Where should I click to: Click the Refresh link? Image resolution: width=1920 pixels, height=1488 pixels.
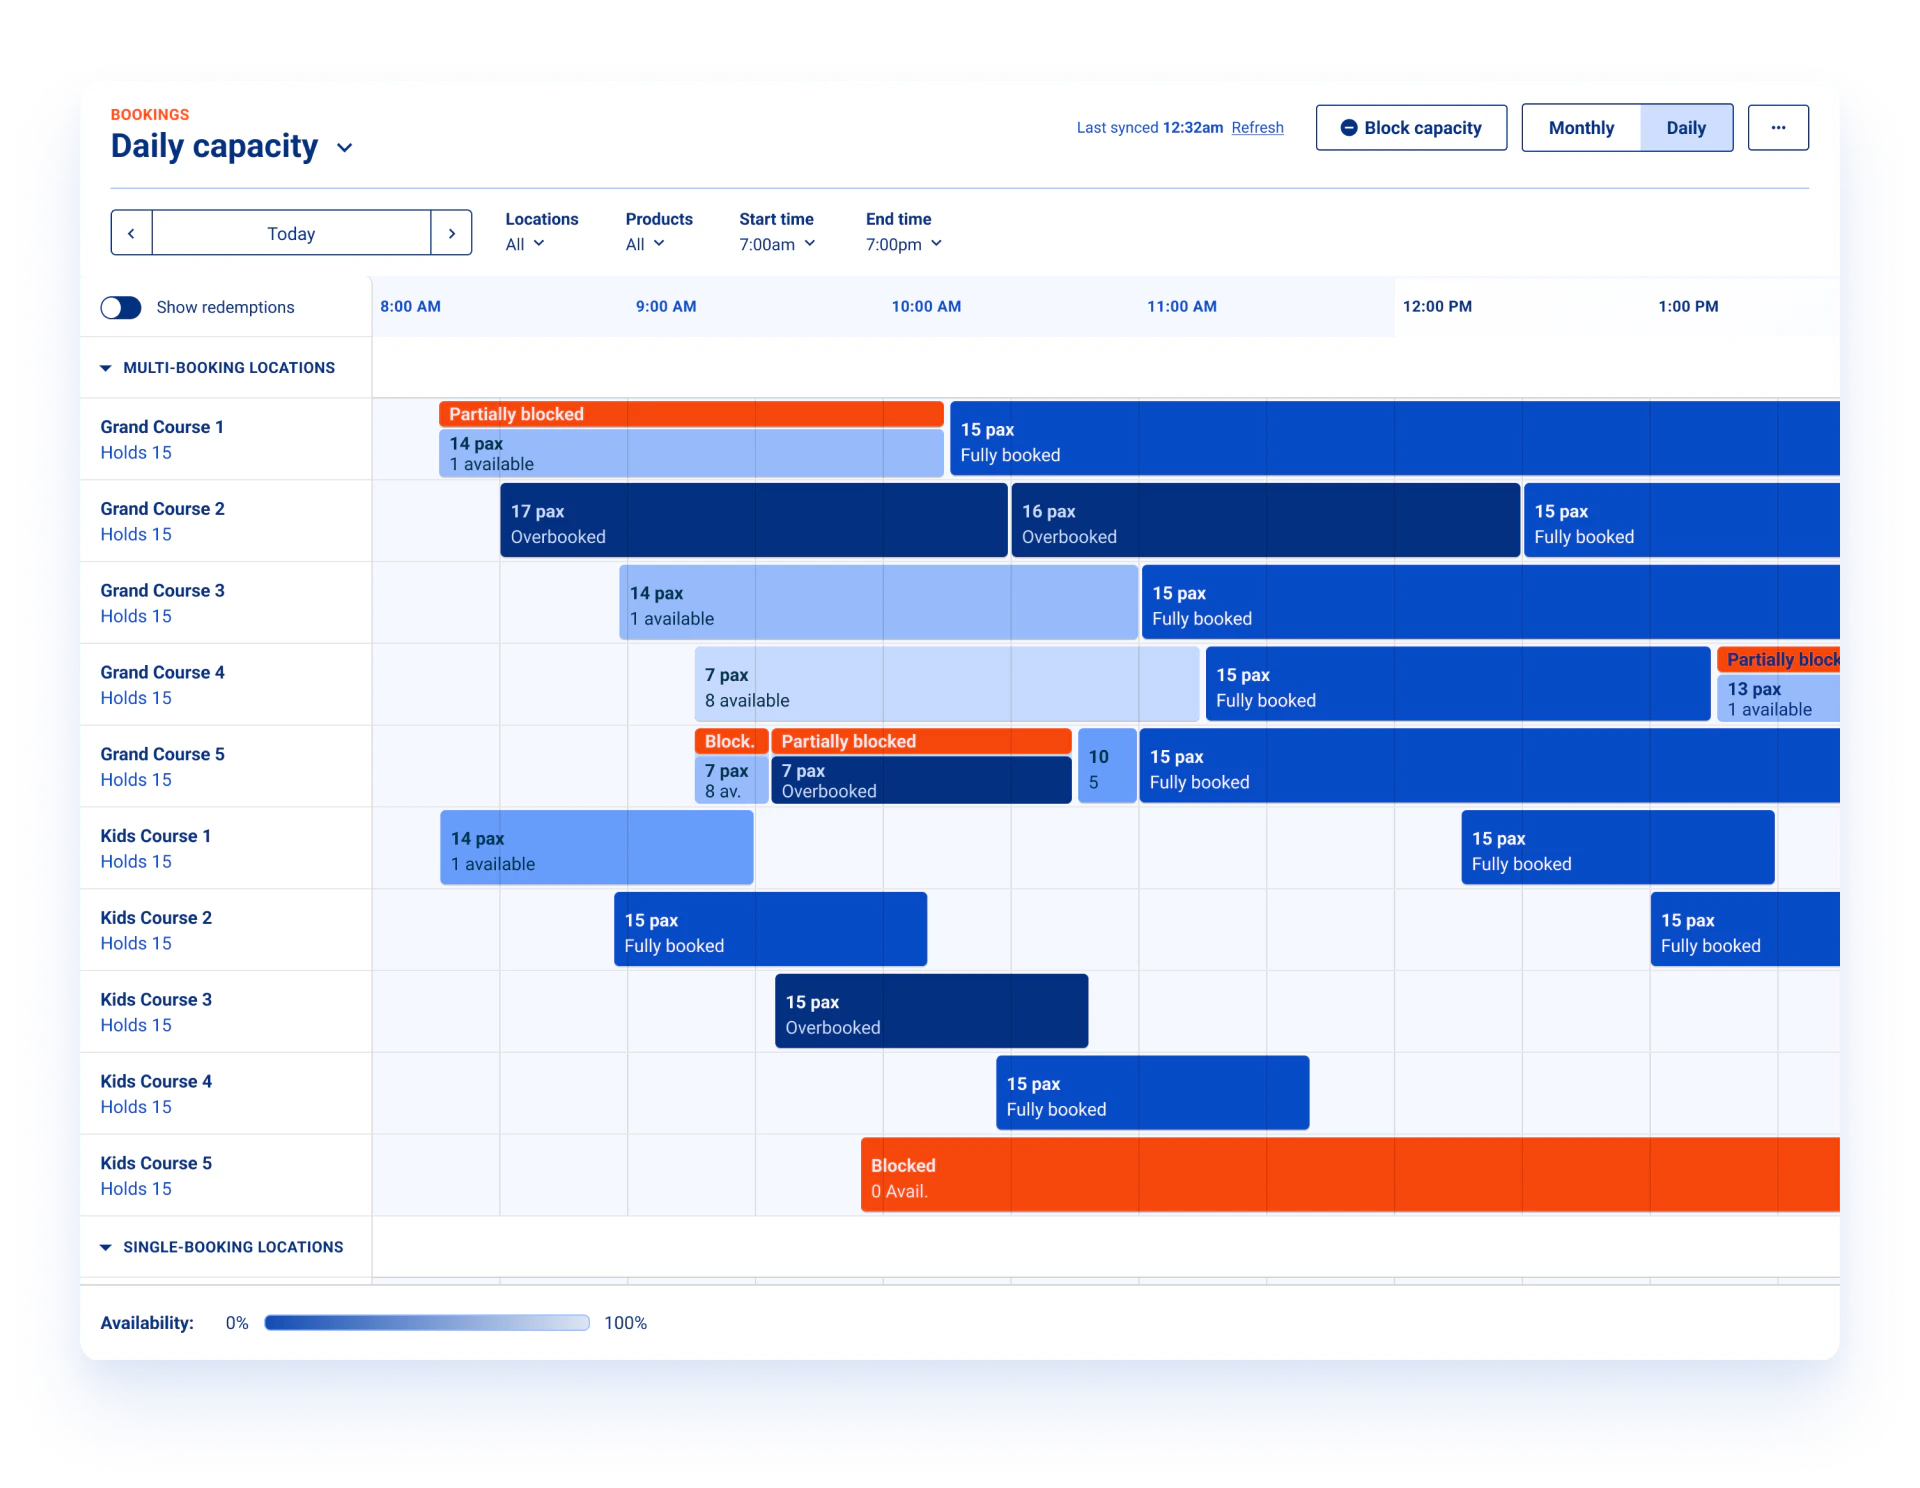(1257, 128)
